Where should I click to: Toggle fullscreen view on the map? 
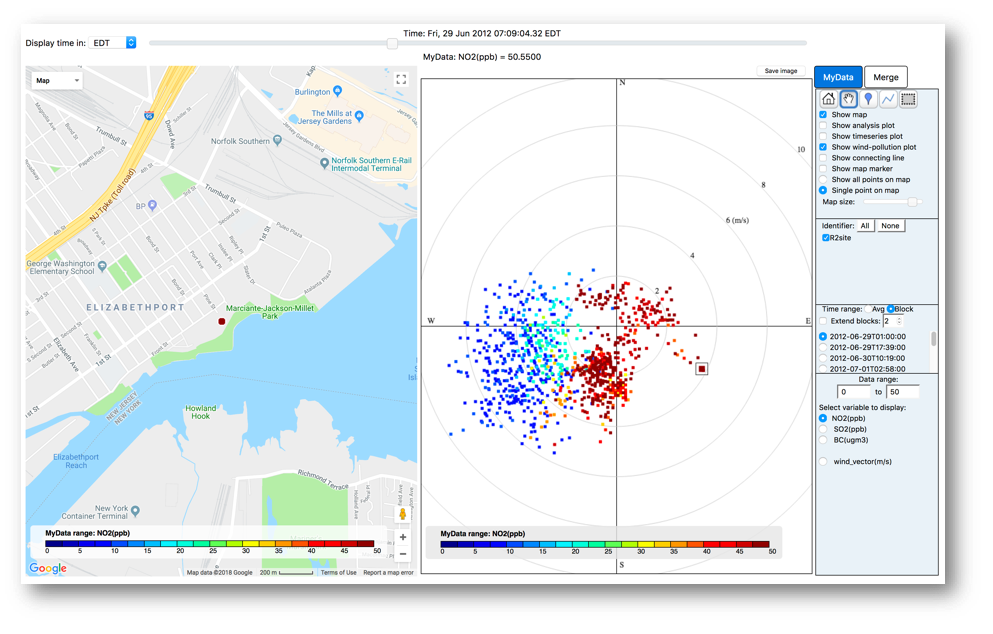click(x=401, y=80)
